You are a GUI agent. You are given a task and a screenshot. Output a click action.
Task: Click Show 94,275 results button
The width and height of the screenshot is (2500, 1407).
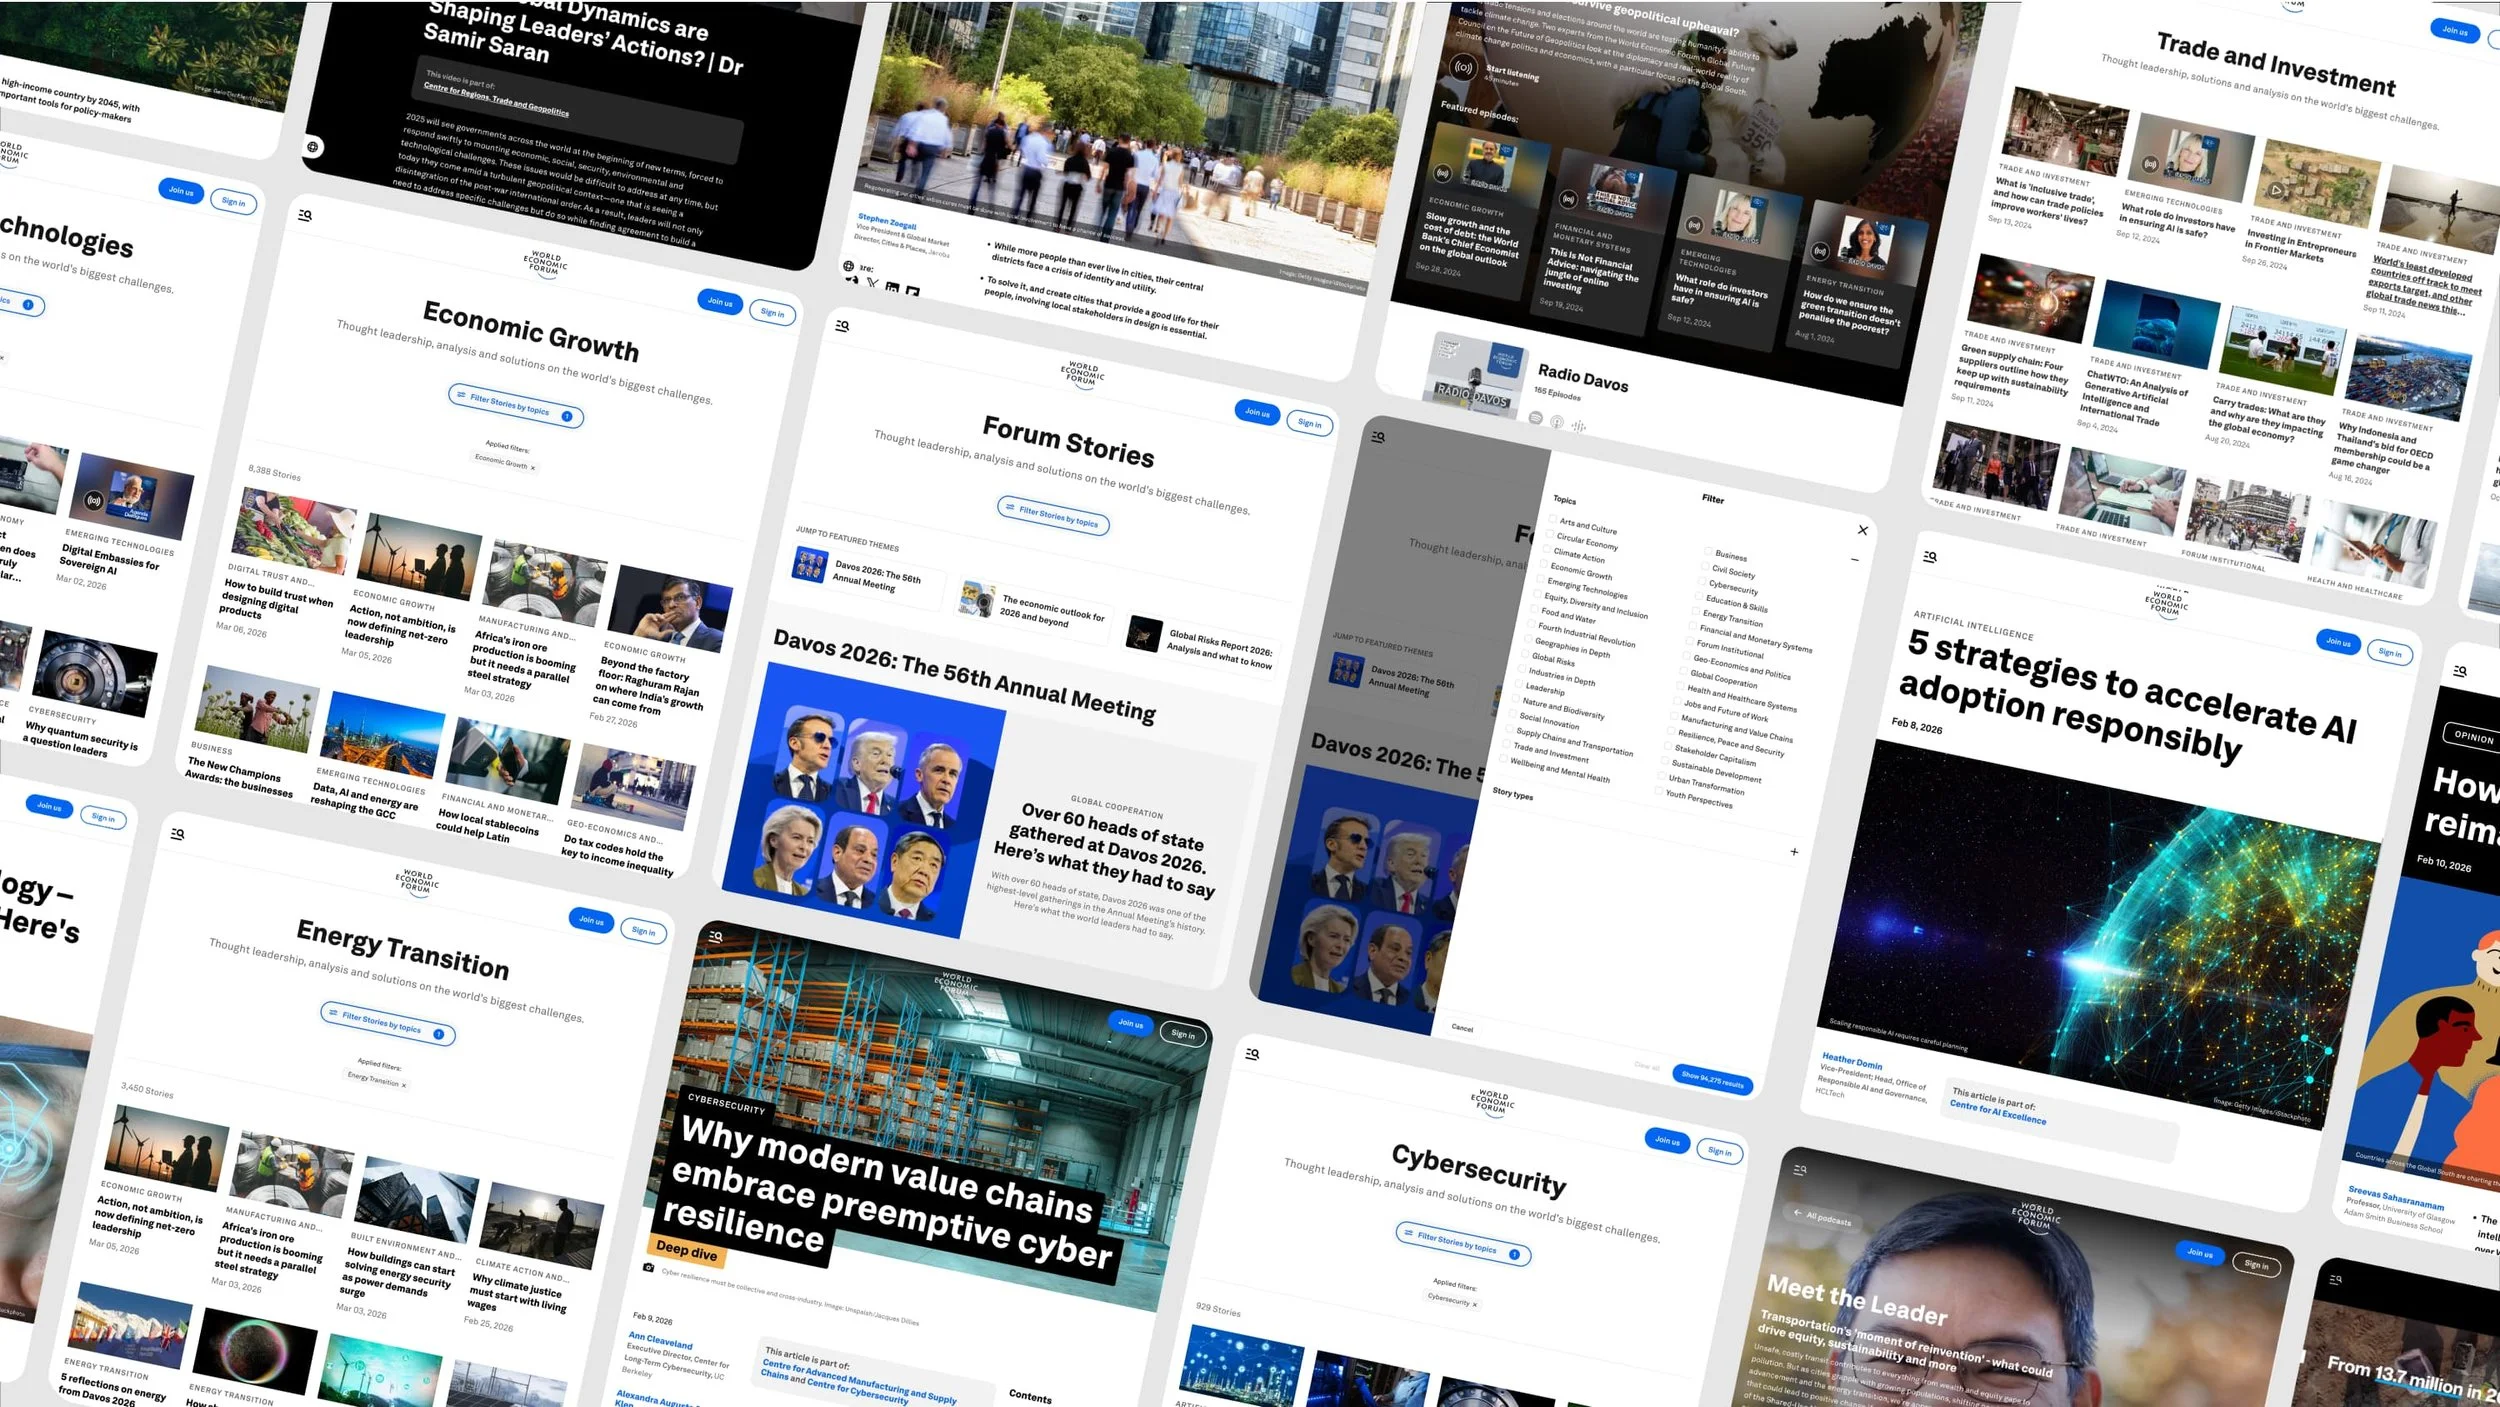(x=1711, y=1080)
